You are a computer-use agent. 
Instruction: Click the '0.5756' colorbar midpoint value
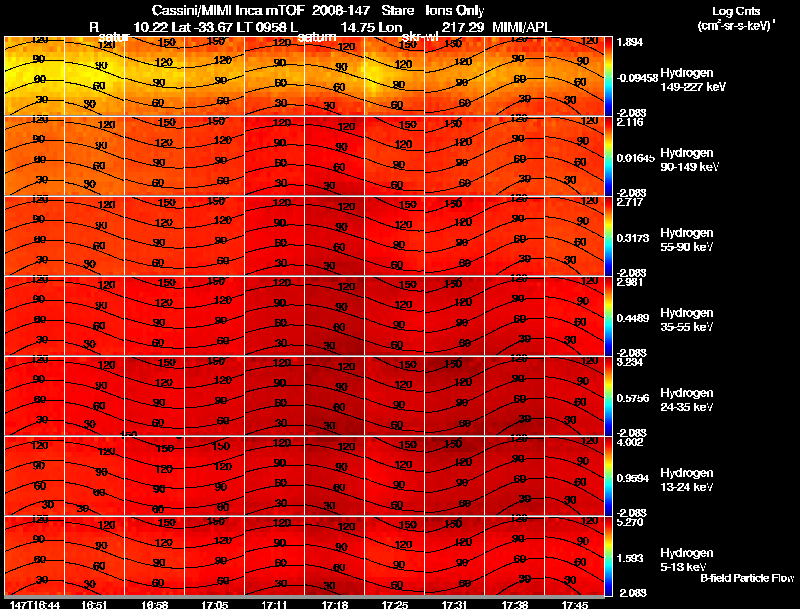coord(633,398)
